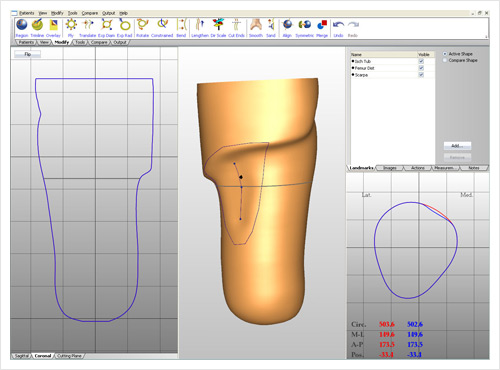Click the Flip button
The width and height of the screenshot is (500, 370).
click(x=28, y=54)
